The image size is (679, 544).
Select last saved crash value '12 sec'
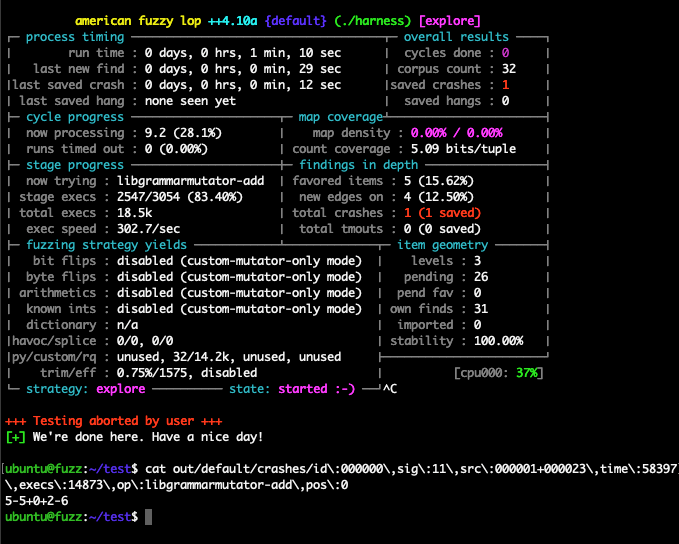pyautogui.click(x=320, y=85)
